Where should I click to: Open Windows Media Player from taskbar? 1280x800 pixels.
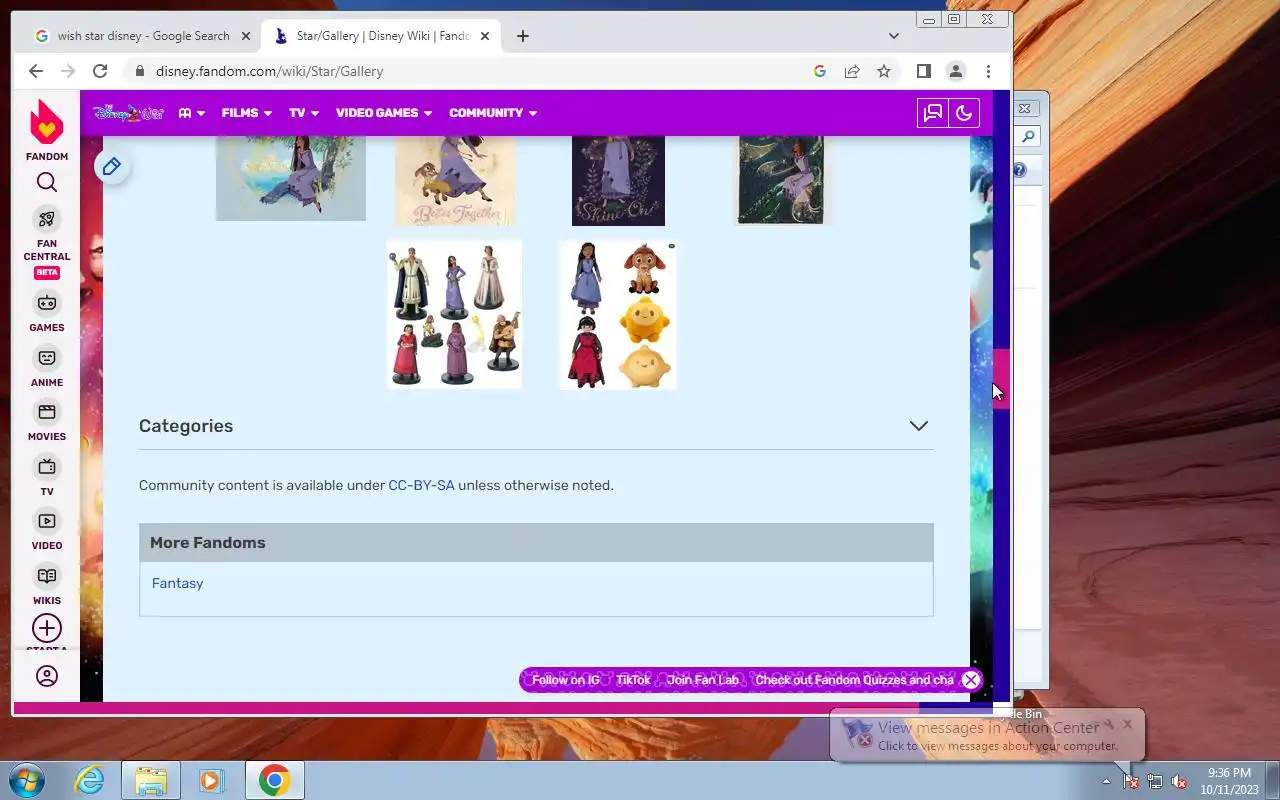(210, 780)
